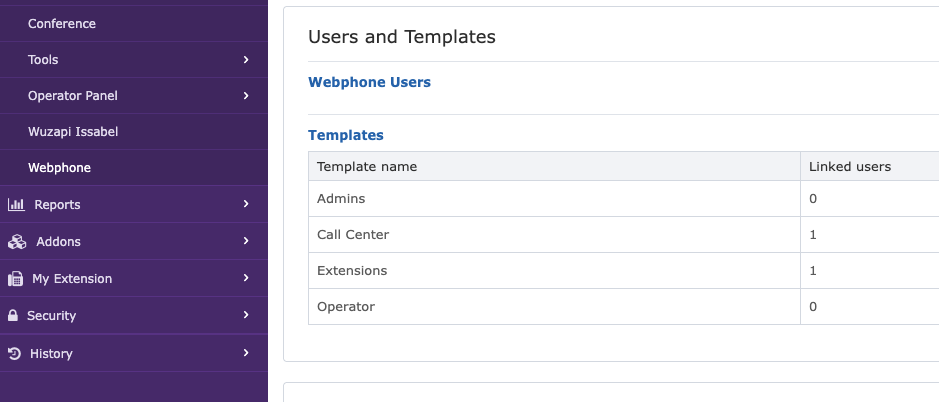939x402 pixels.
Task: Select the Admins template row
Action: click(x=623, y=199)
